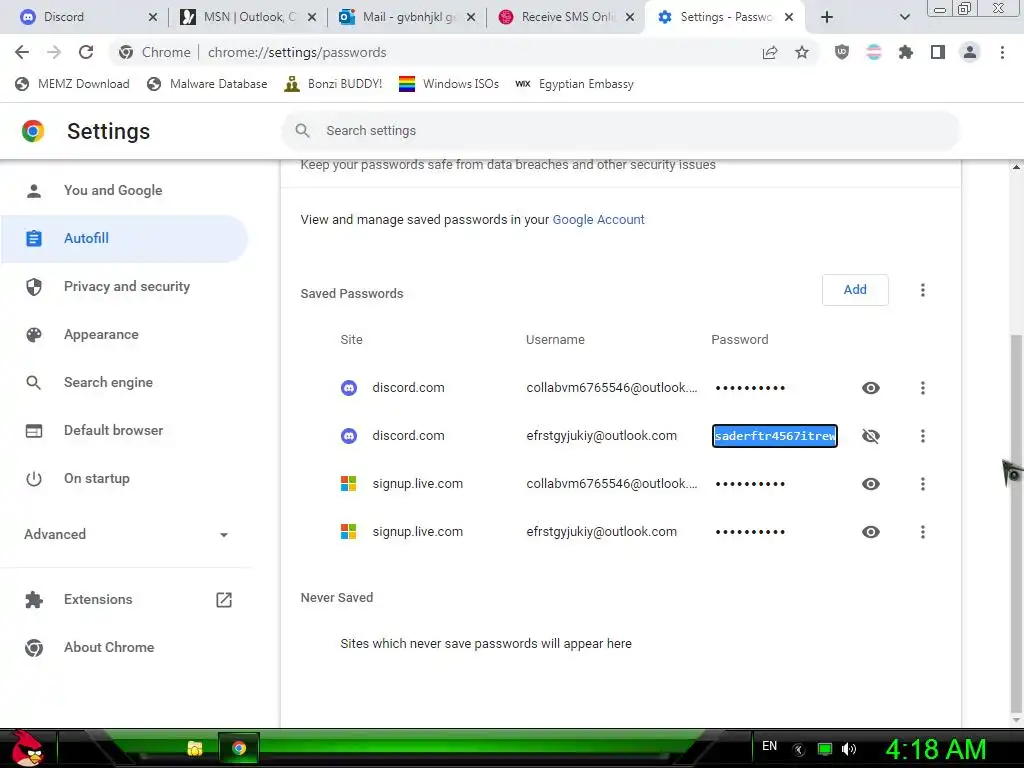Open the file manager taskbar icon
Image resolution: width=1024 pixels, height=768 pixels.
tap(195, 748)
